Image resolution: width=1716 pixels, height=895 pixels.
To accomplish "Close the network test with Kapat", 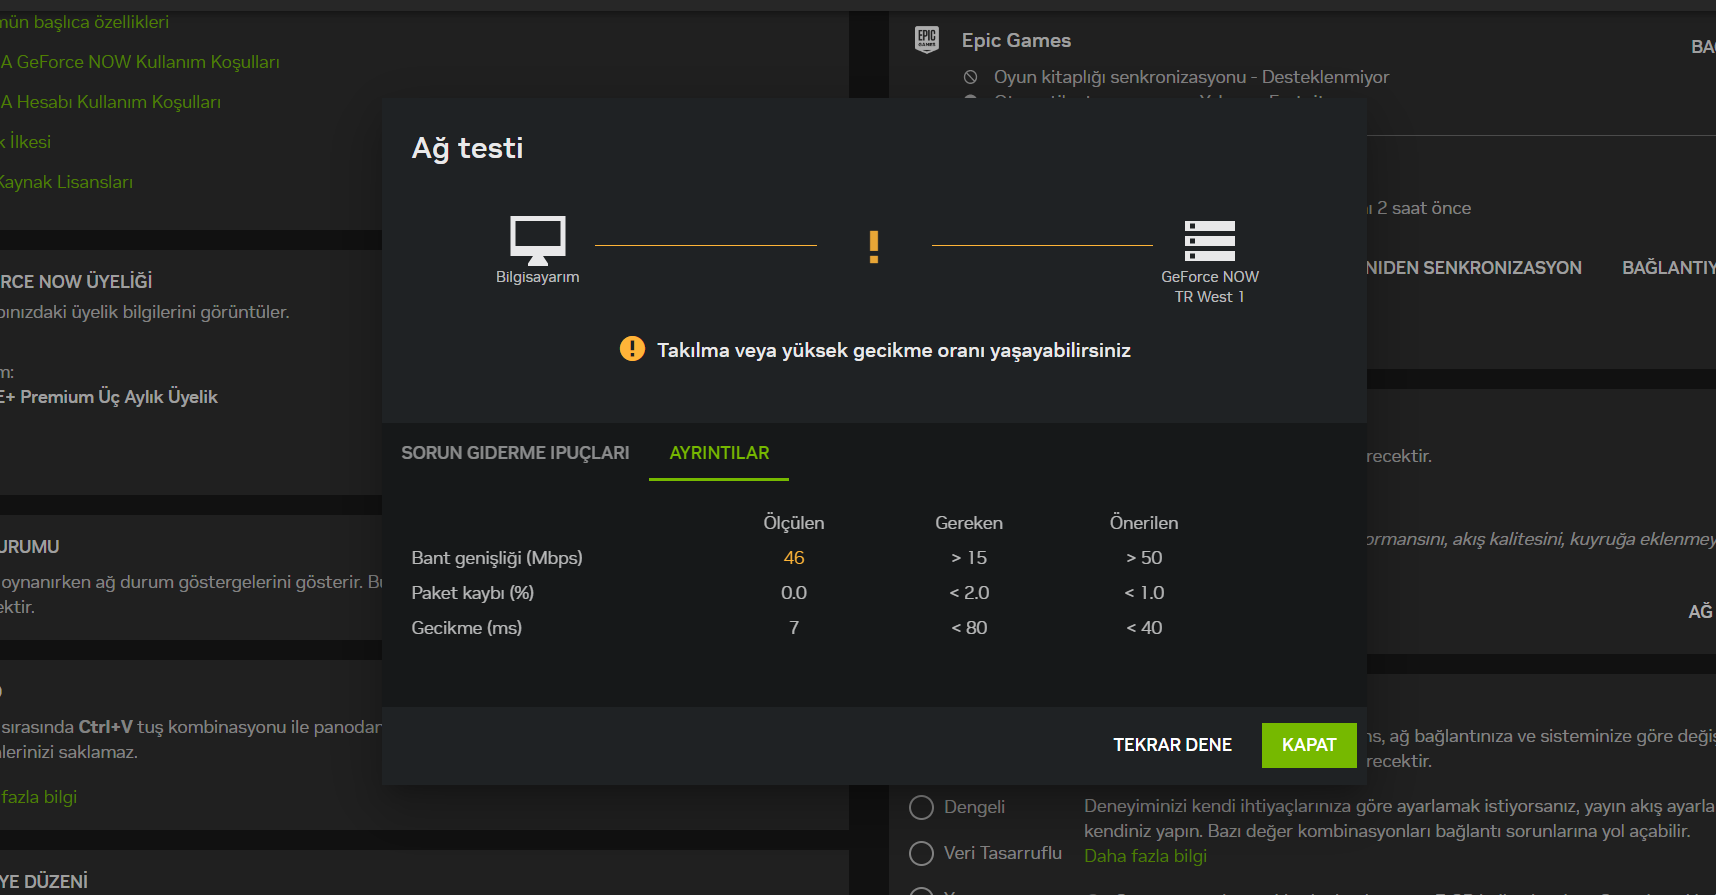I will coord(1309,745).
